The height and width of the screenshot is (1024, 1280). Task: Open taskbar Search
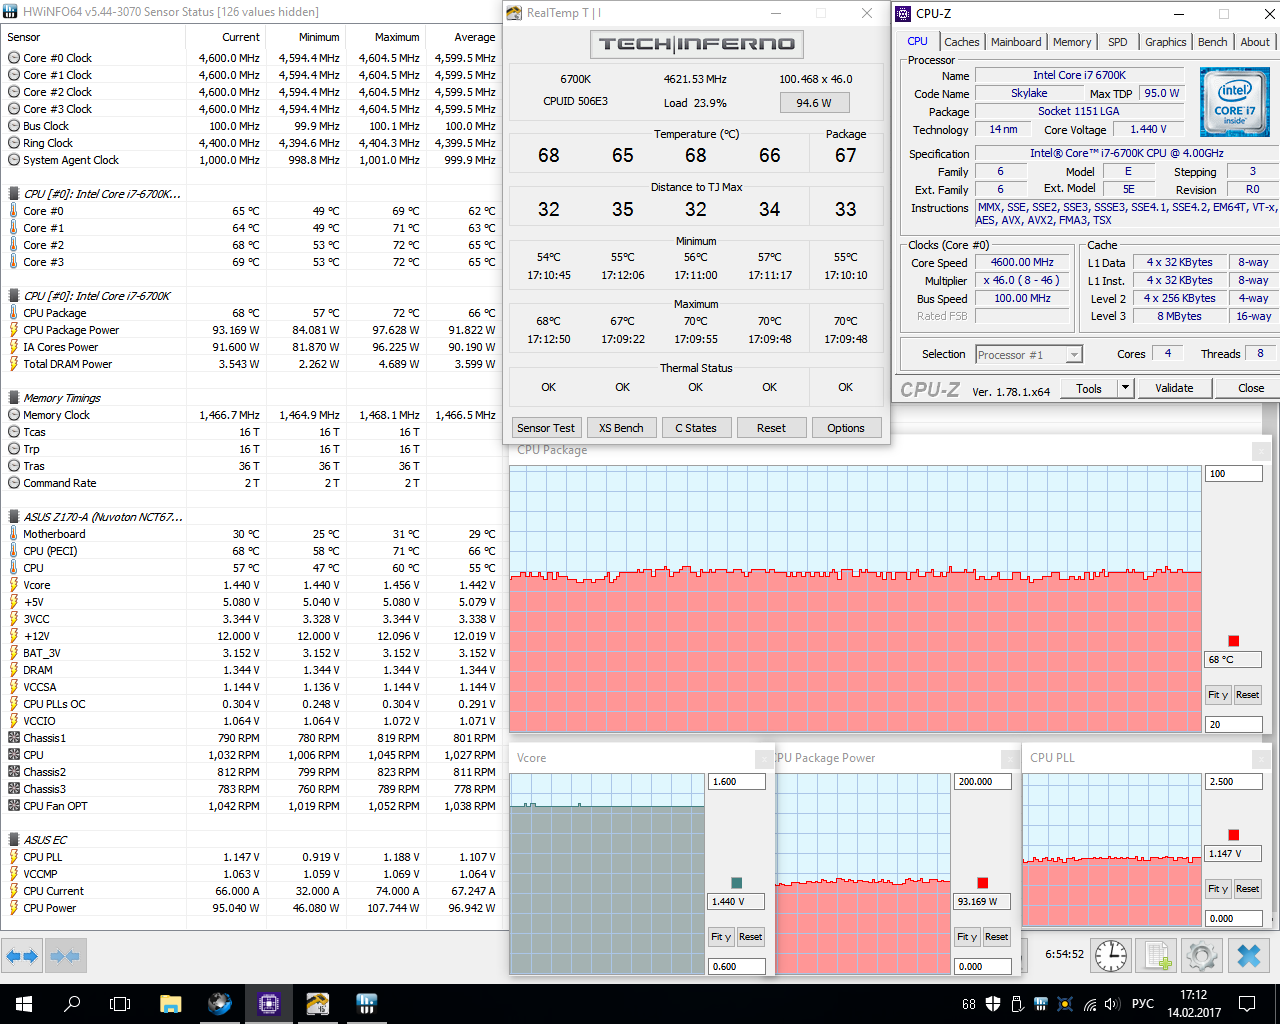click(72, 1004)
